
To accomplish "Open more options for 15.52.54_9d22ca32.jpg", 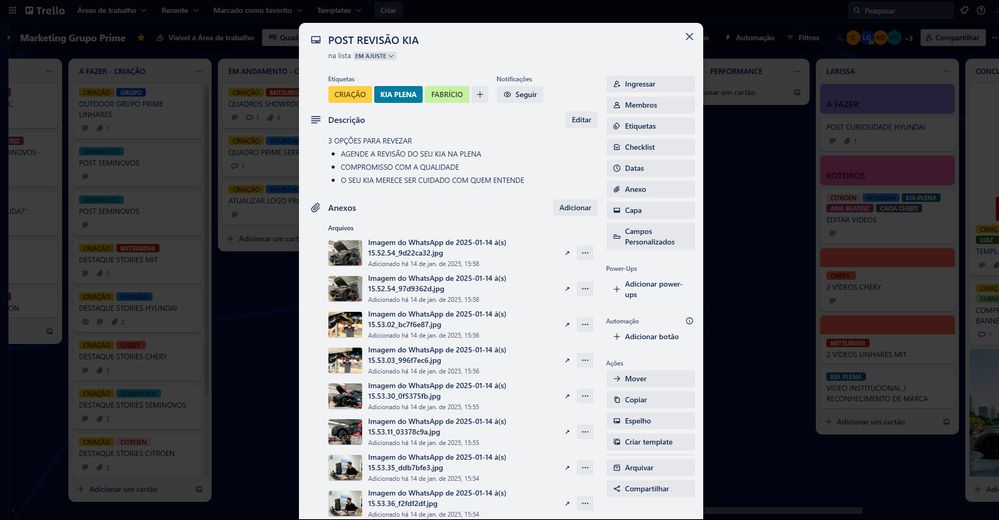I will click(x=585, y=253).
